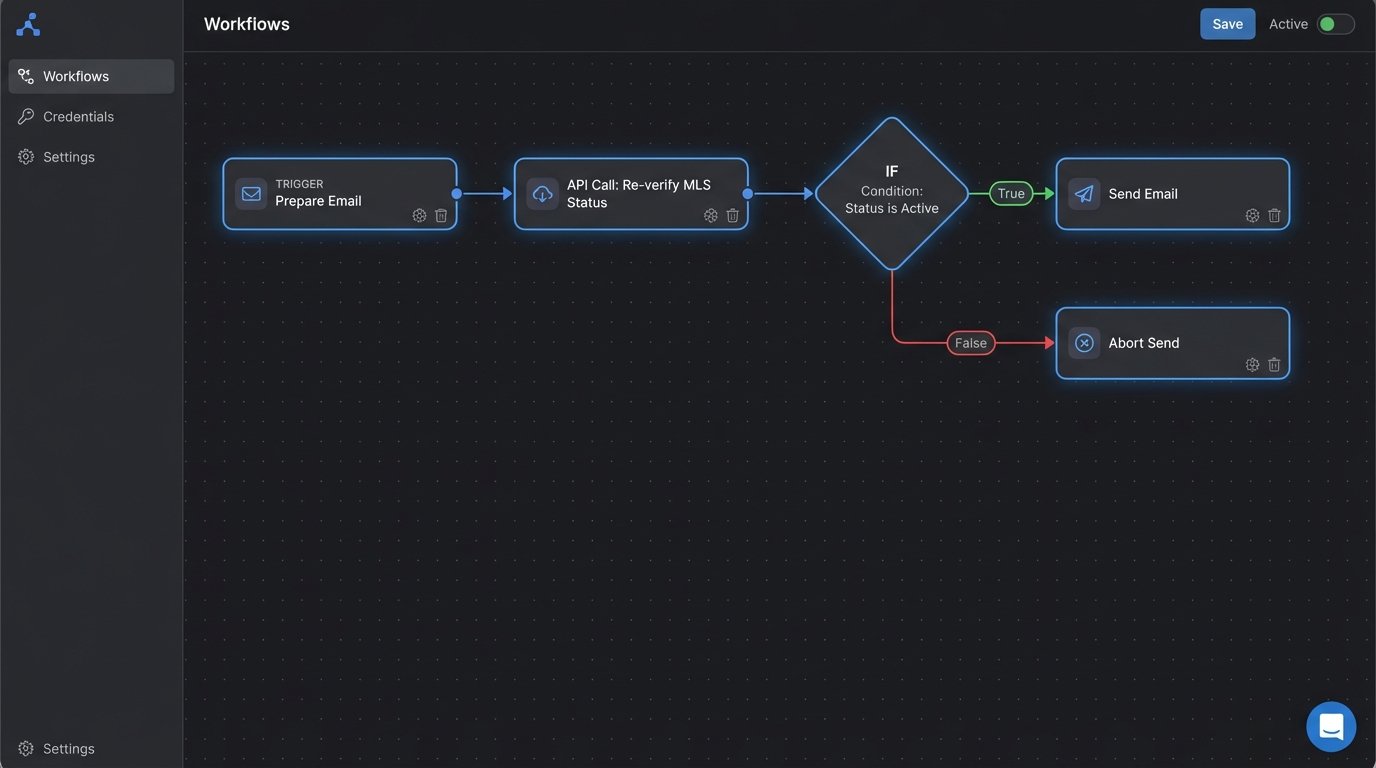The image size is (1376, 768).
Task: Go to Credentials in the sidebar
Action: click(78, 117)
